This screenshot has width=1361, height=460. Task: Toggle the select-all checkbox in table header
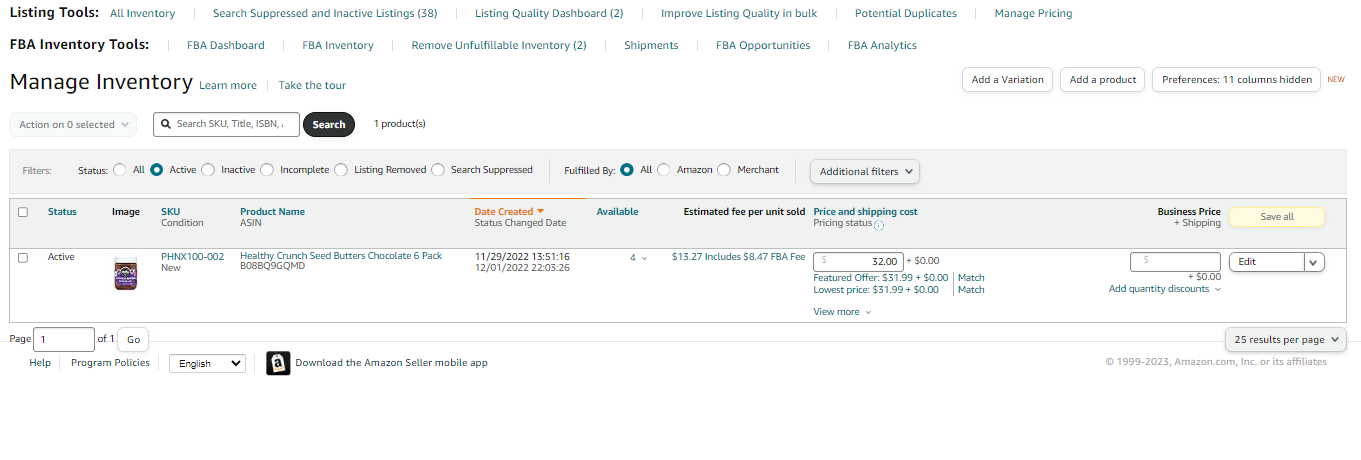click(x=23, y=212)
